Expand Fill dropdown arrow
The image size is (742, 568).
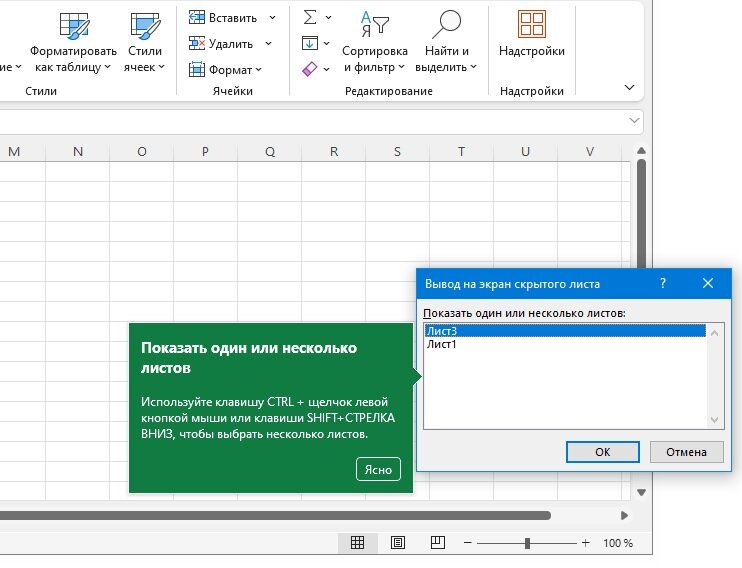(327, 44)
